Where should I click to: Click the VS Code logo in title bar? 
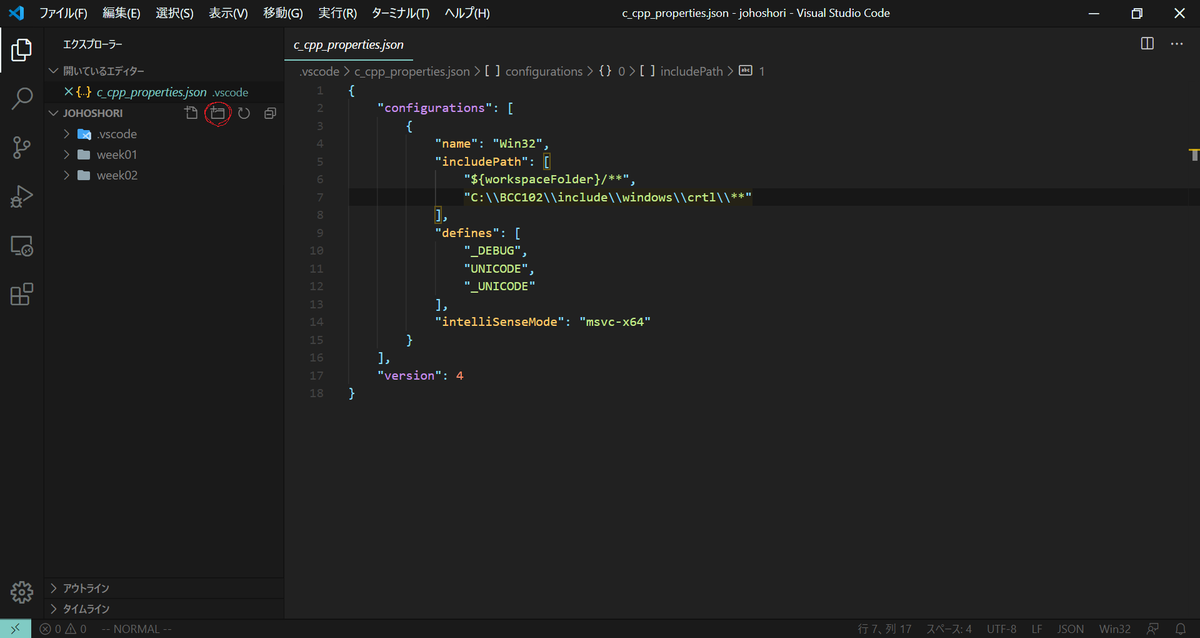click(x=15, y=13)
